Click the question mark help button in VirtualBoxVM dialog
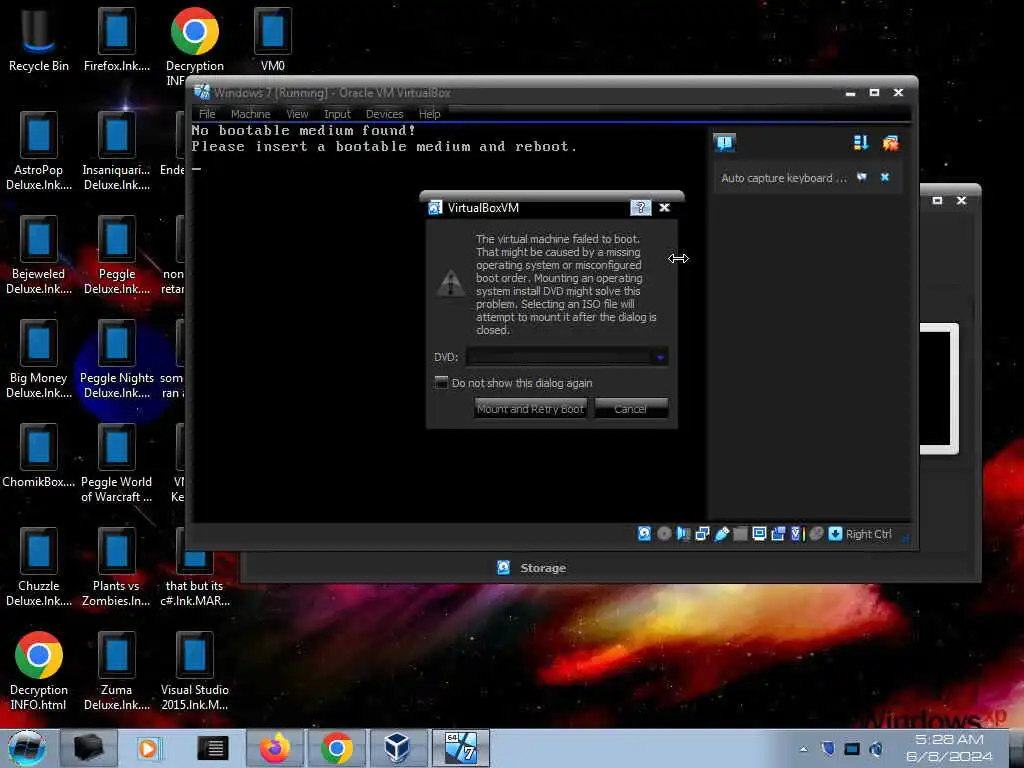 640,208
